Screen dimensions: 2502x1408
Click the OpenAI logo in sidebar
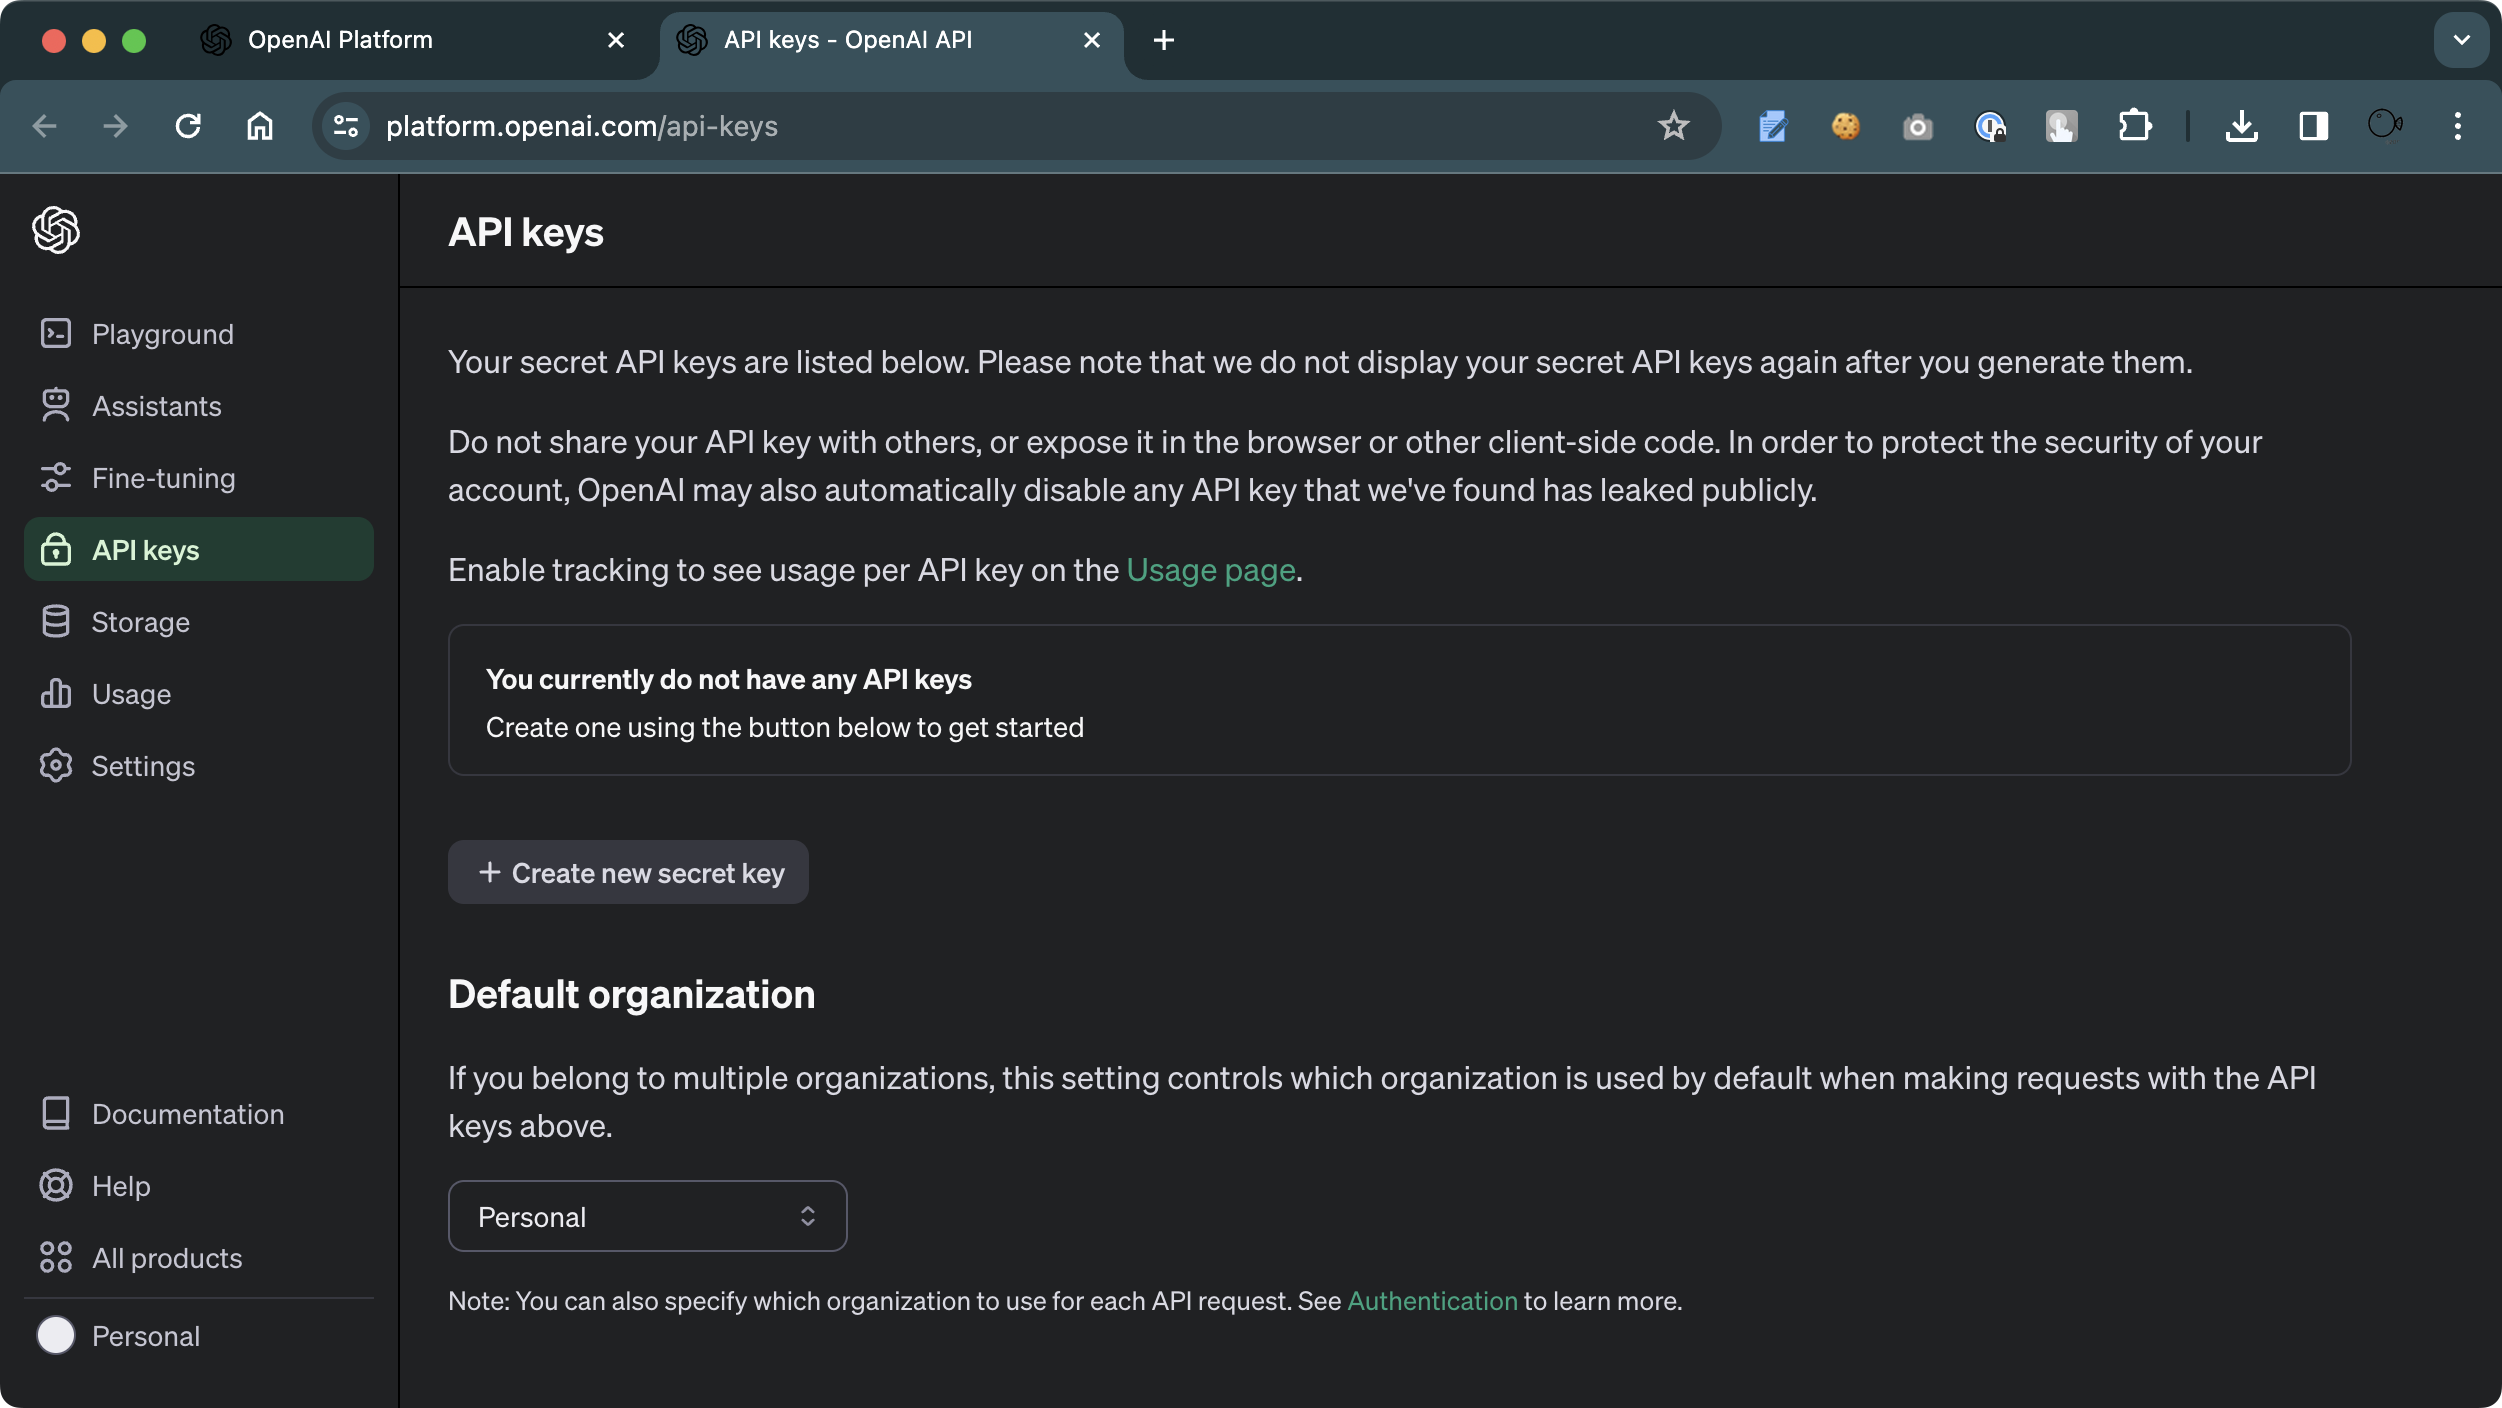pos(56,231)
